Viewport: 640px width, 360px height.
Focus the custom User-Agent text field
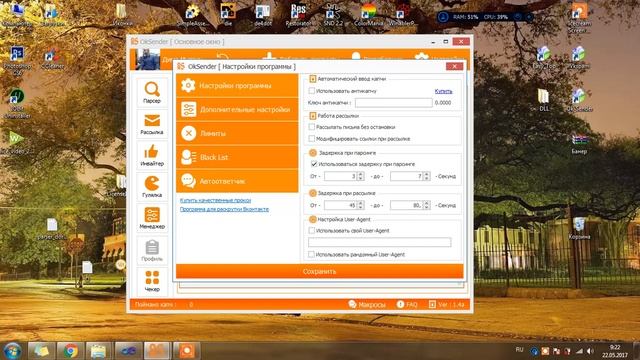[380, 242]
